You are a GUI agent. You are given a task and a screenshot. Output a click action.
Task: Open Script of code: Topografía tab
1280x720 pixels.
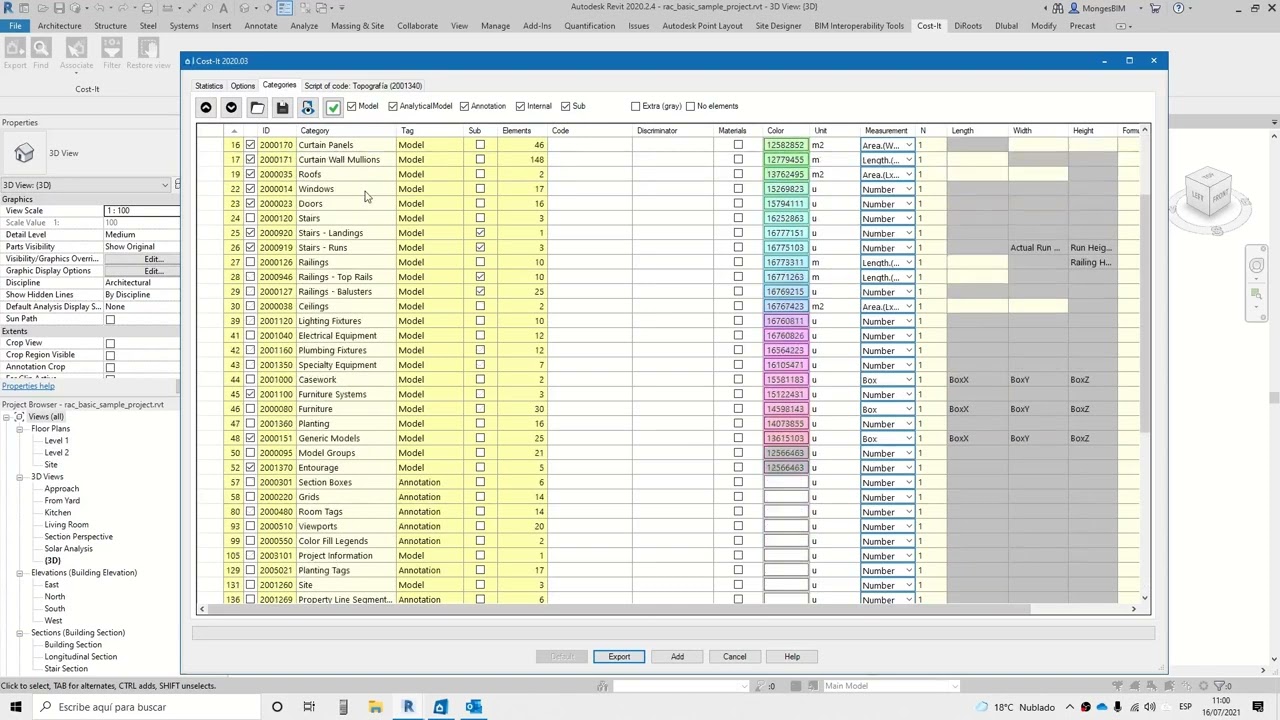363,86
